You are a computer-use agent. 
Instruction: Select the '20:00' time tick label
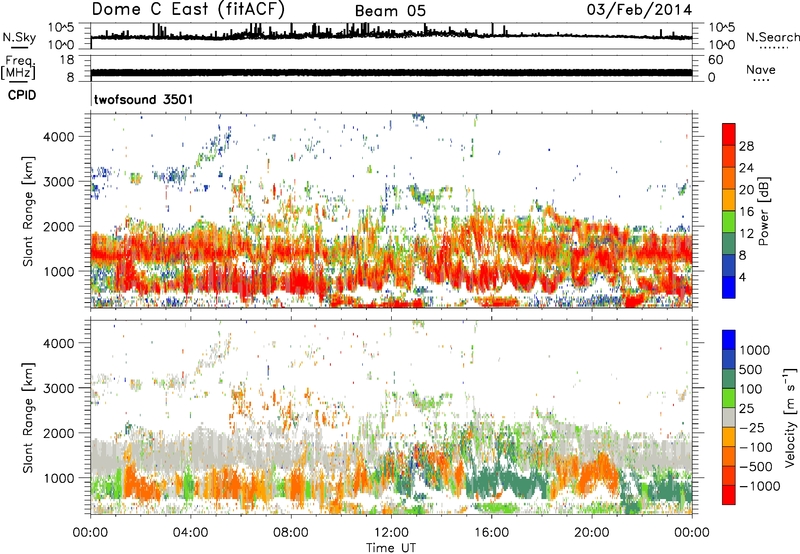point(591,533)
